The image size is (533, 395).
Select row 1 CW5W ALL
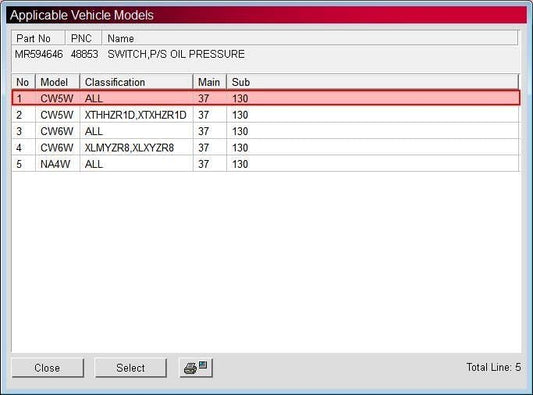[266, 98]
